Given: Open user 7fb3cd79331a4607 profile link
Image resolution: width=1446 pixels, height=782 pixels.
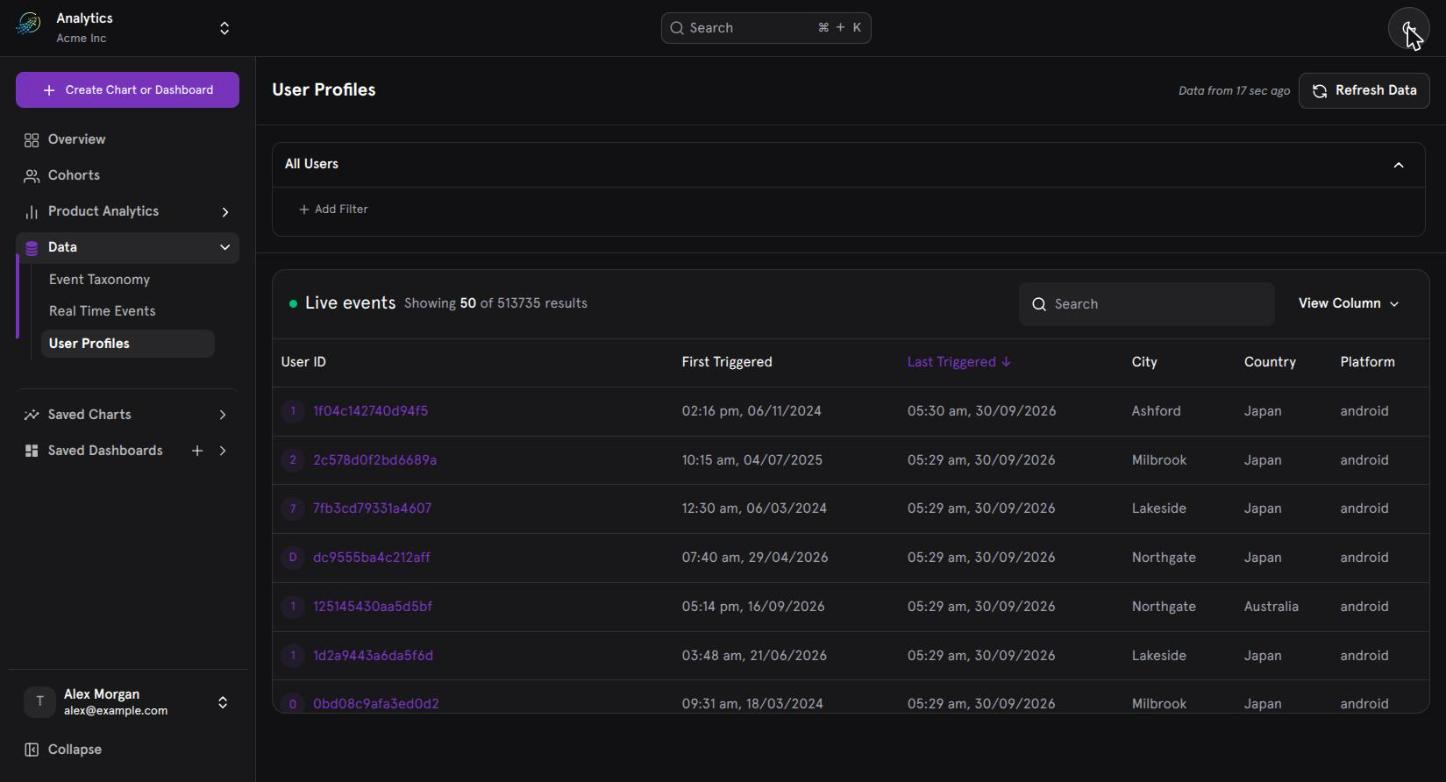Looking at the screenshot, I should coord(372,508).
